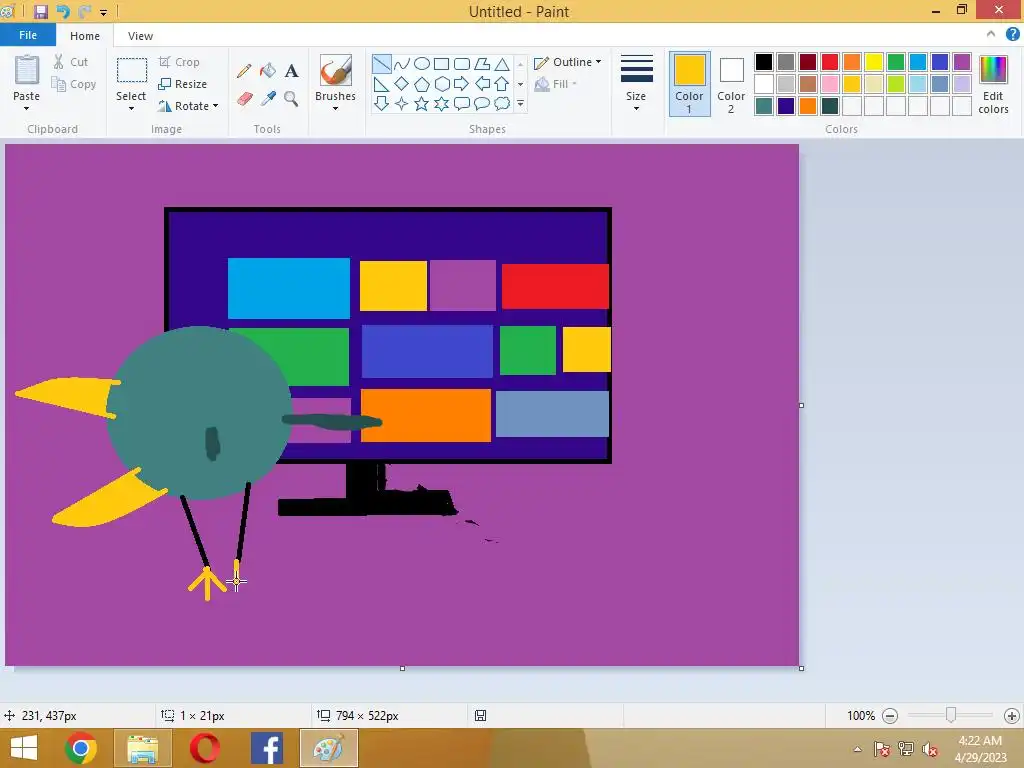Choose the Oval callout shape
Screen dimensions: 1024x768
coord(482,103)
